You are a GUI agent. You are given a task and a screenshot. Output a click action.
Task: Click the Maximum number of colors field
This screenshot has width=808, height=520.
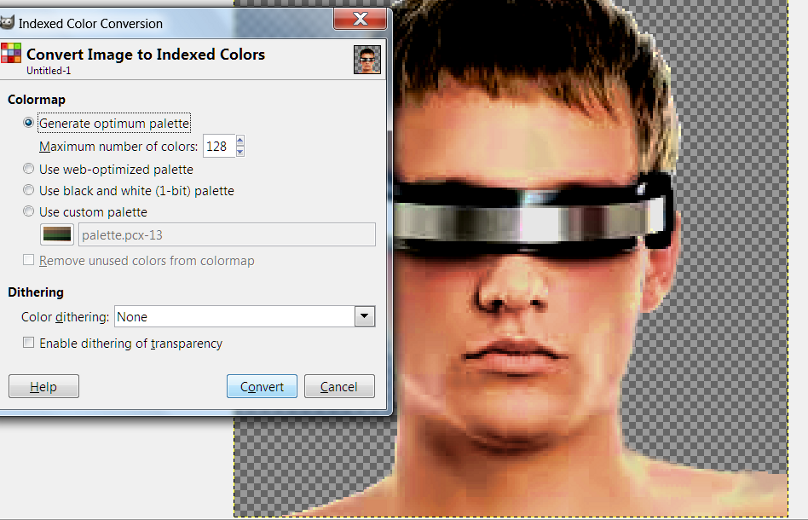click(x=217, y=147)
